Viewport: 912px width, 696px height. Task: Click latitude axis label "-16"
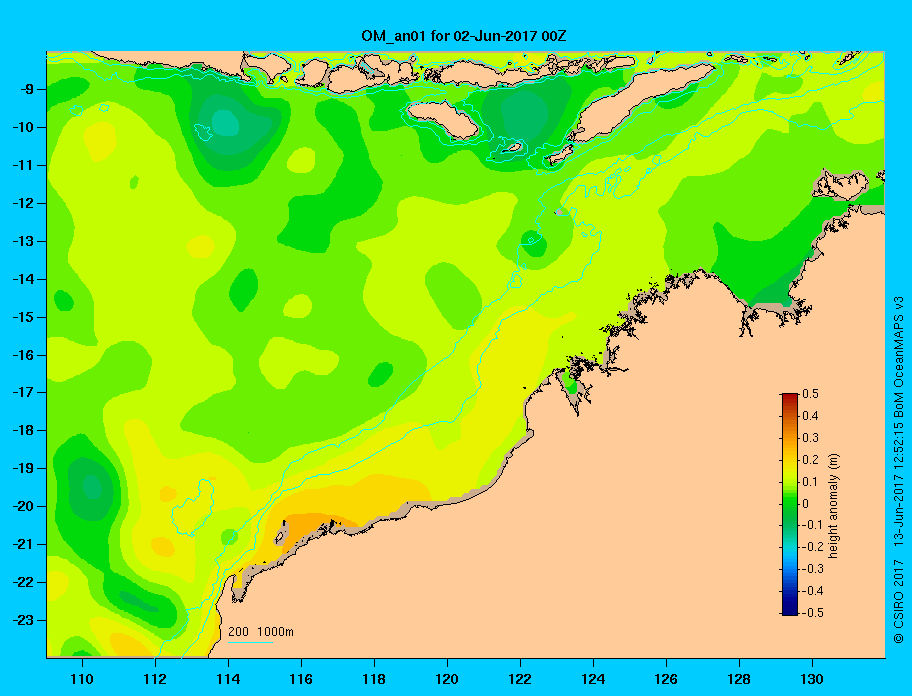pos(22,355)
